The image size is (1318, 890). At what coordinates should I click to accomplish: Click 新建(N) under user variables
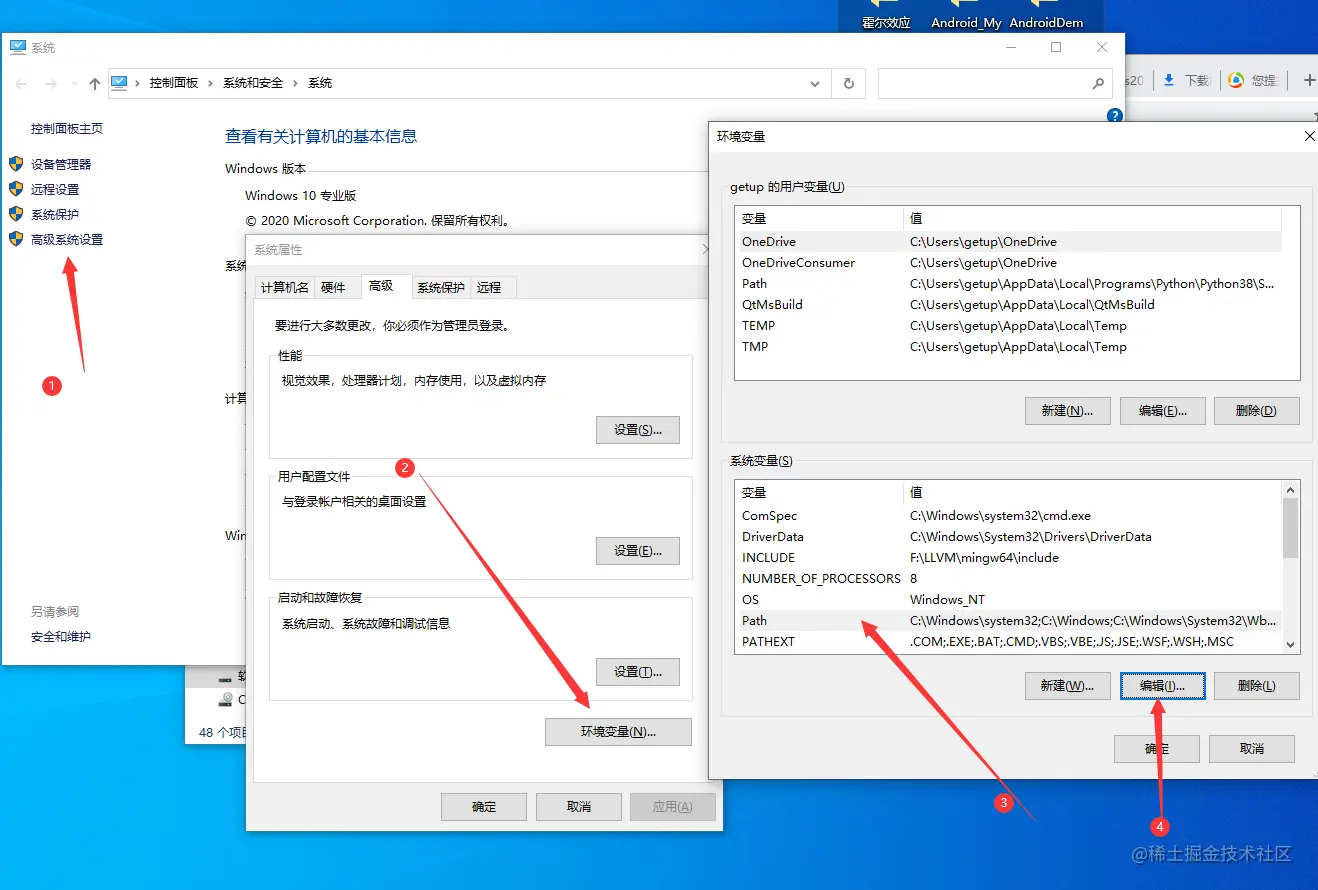pyautogui.click(x=1068, y=411)
